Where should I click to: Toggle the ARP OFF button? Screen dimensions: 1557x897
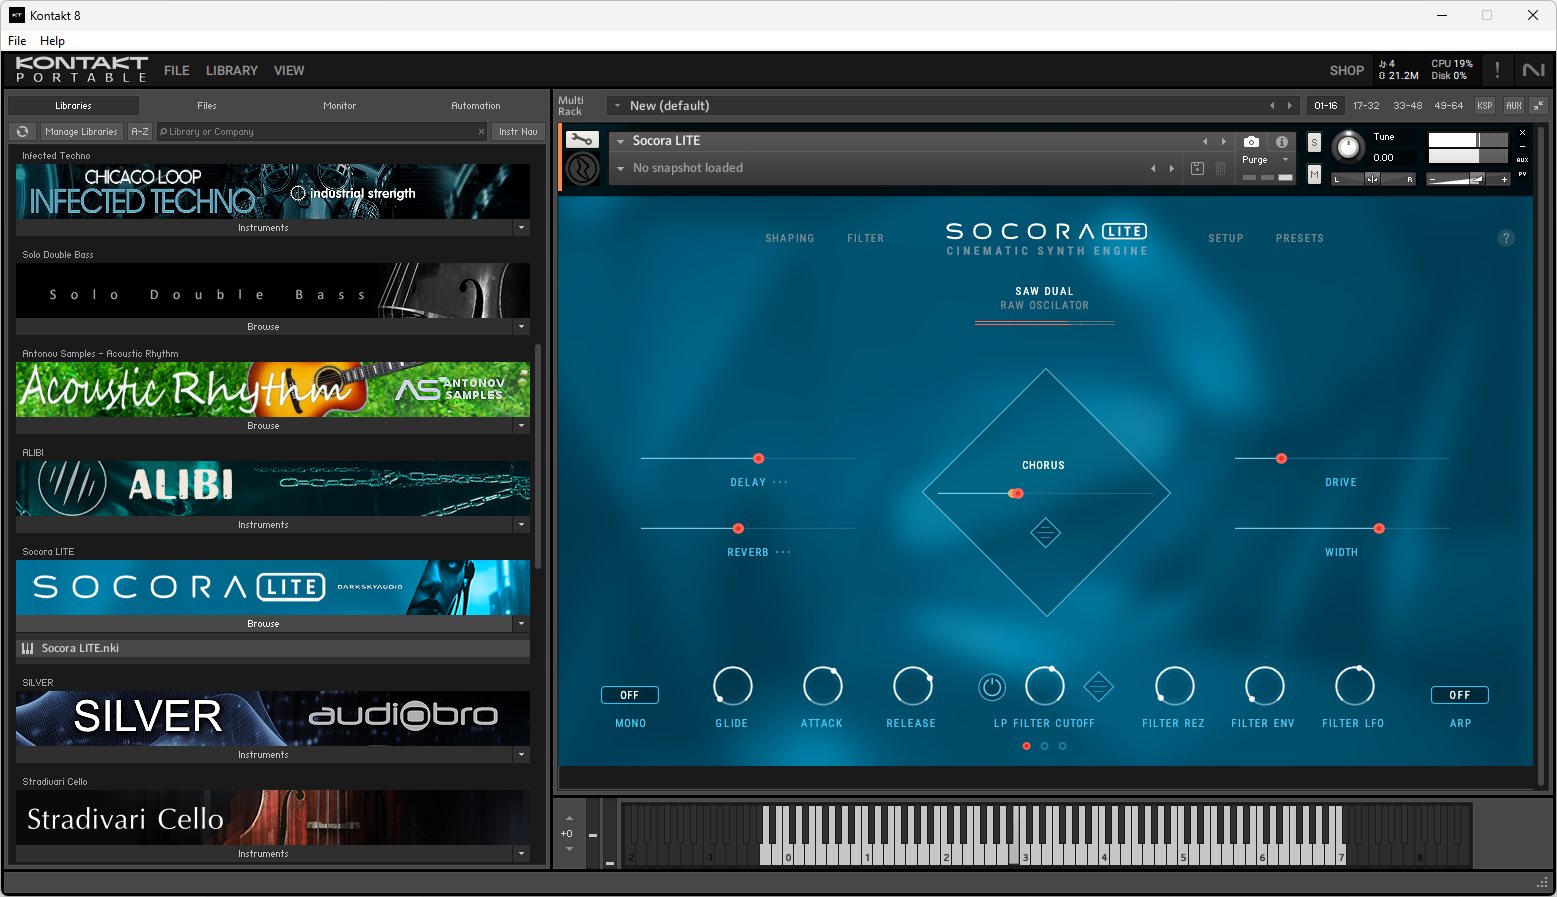click(x=1460, y=695)
